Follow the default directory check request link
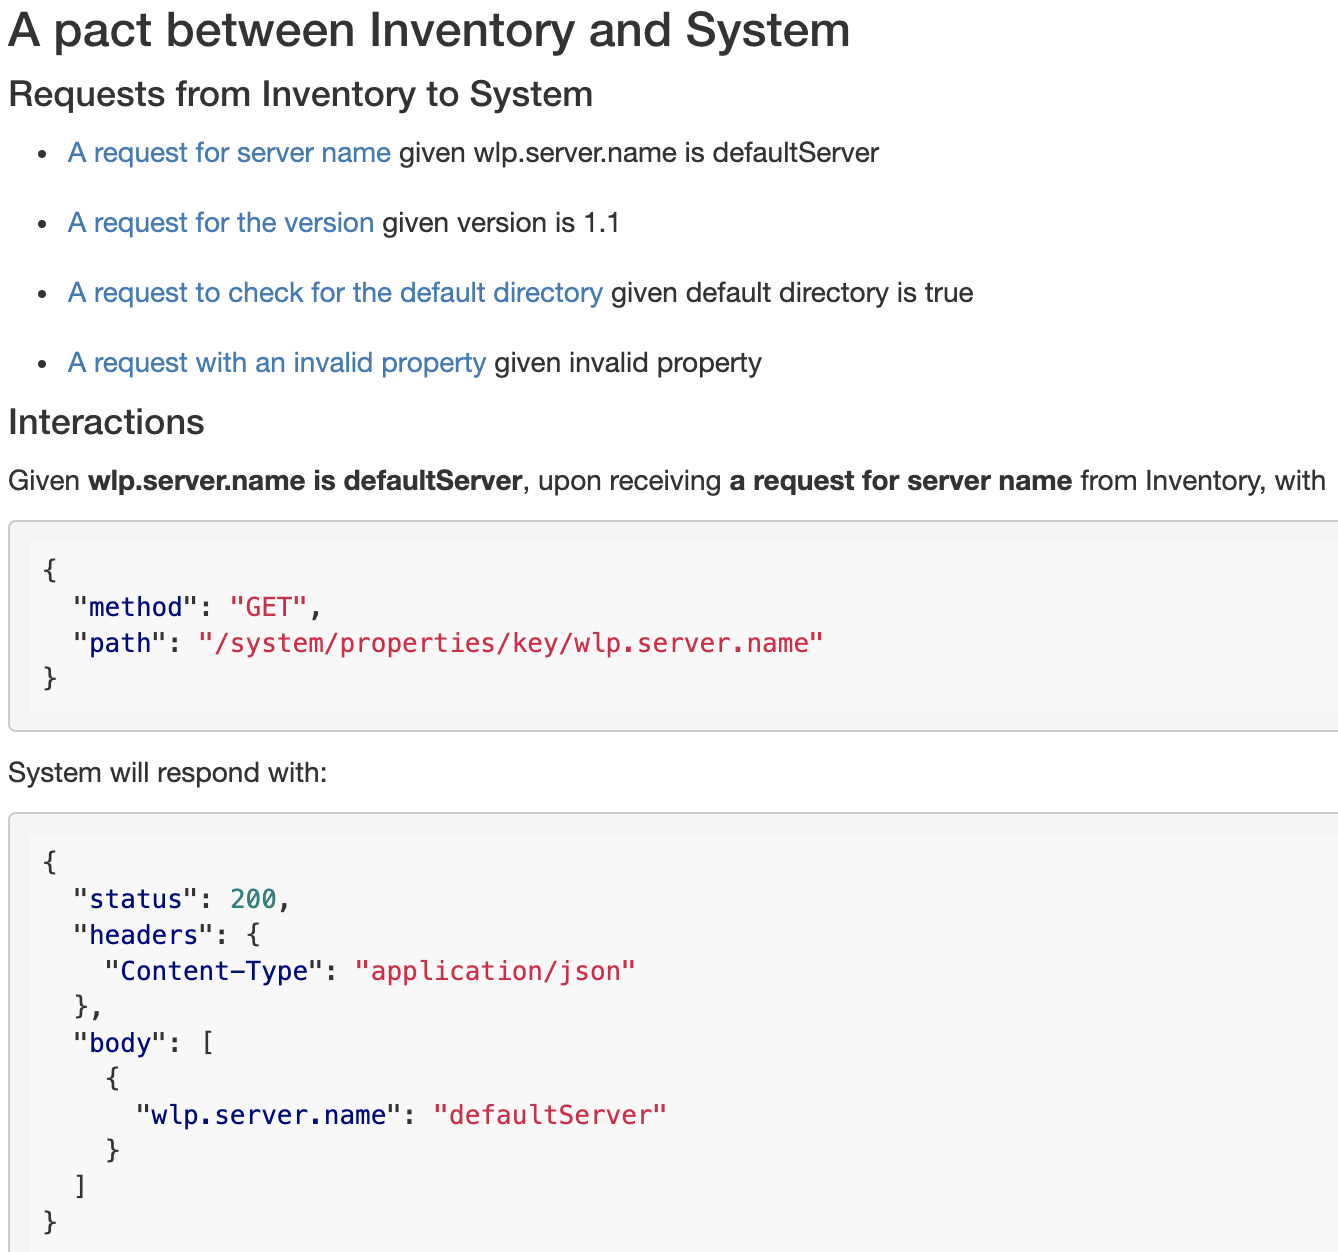Viewport: 1338px width, 1252px height. (335, 293)
